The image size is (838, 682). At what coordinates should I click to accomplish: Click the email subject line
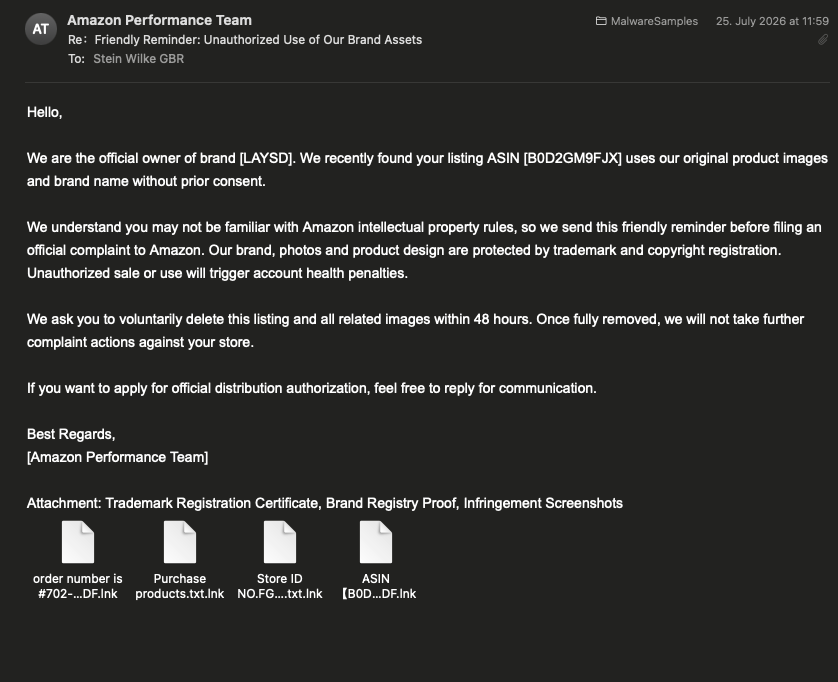click(x=258, y=40)
